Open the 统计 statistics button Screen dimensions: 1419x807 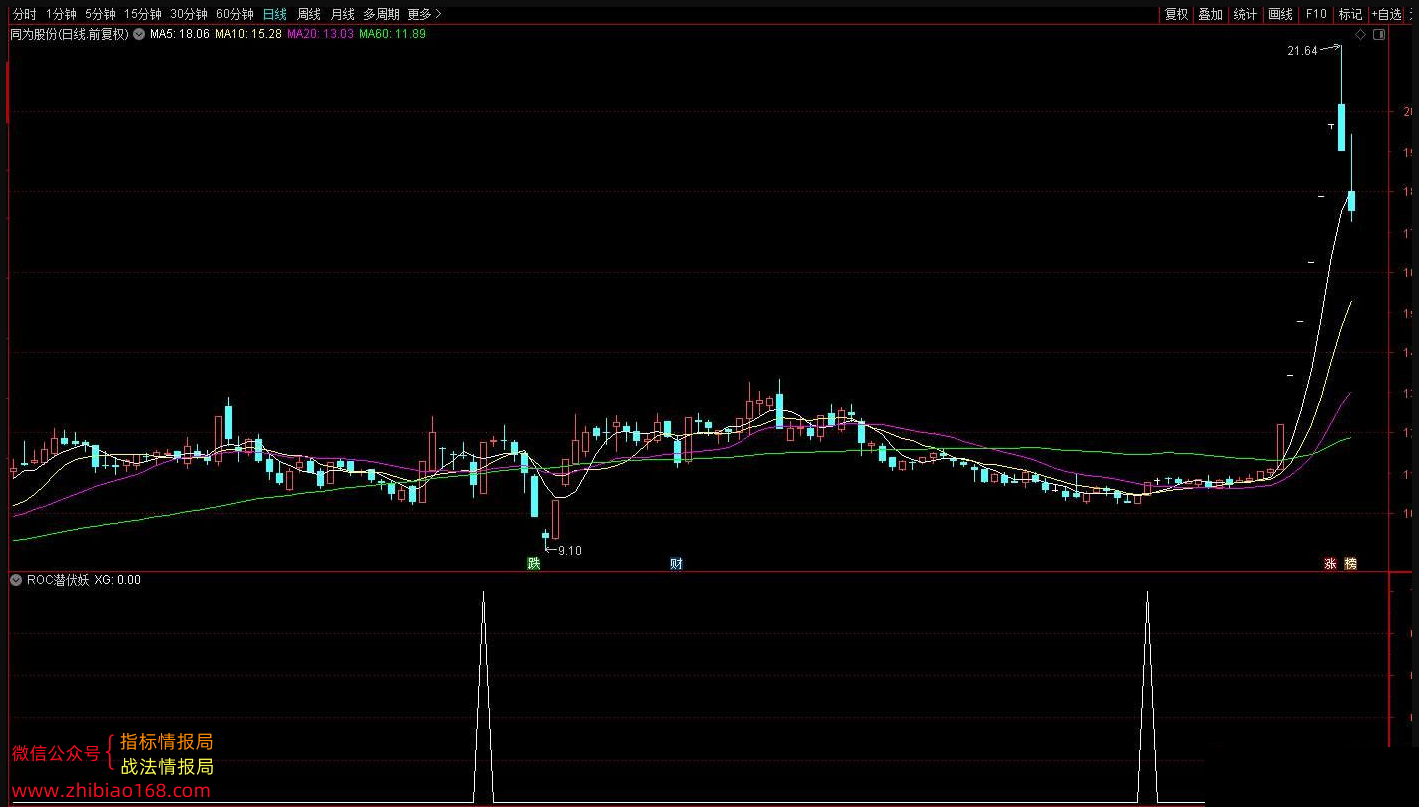1245,14
